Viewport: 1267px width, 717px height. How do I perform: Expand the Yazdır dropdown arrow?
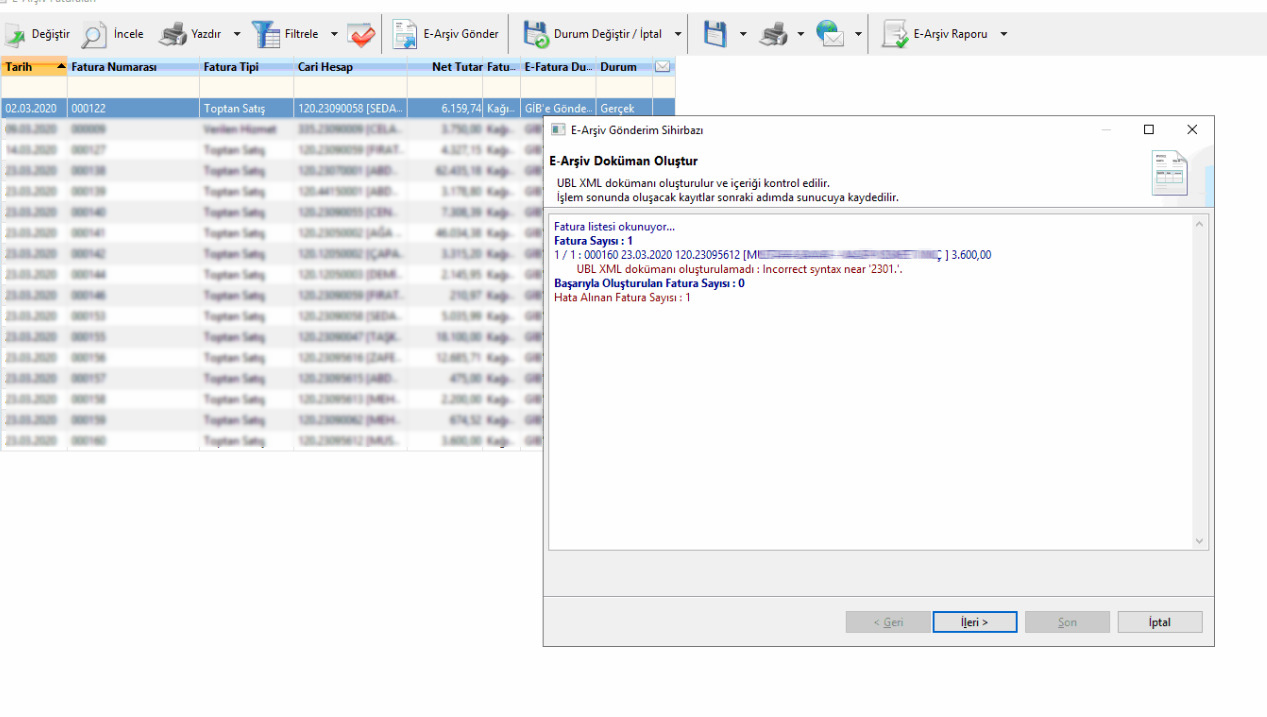click(237, 35)
